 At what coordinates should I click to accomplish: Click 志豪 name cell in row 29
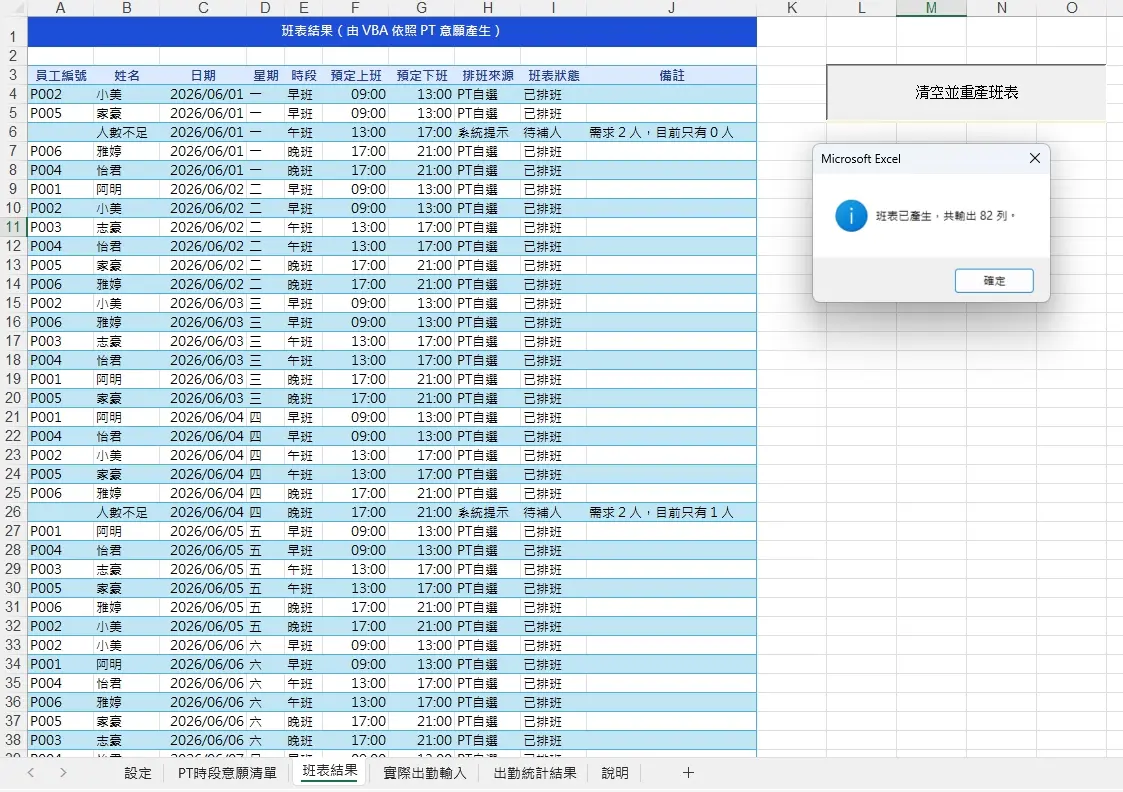(x=126, y=569)
